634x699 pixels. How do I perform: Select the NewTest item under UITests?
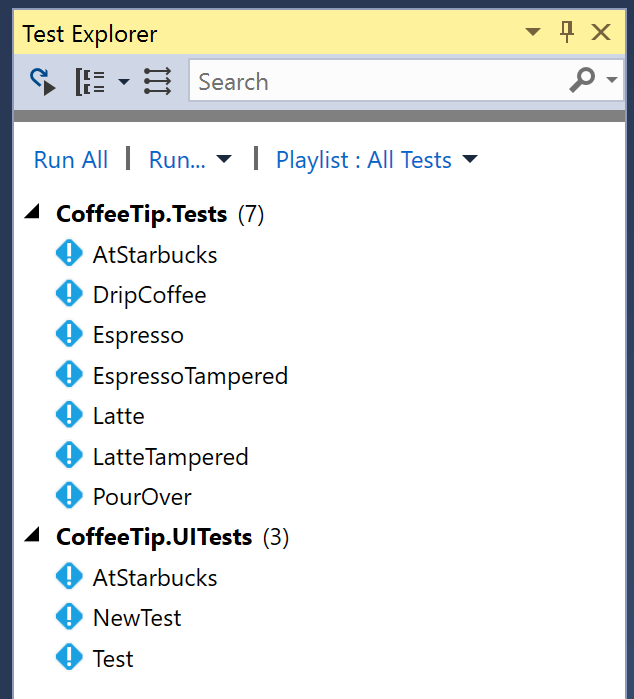click(137, 618)
